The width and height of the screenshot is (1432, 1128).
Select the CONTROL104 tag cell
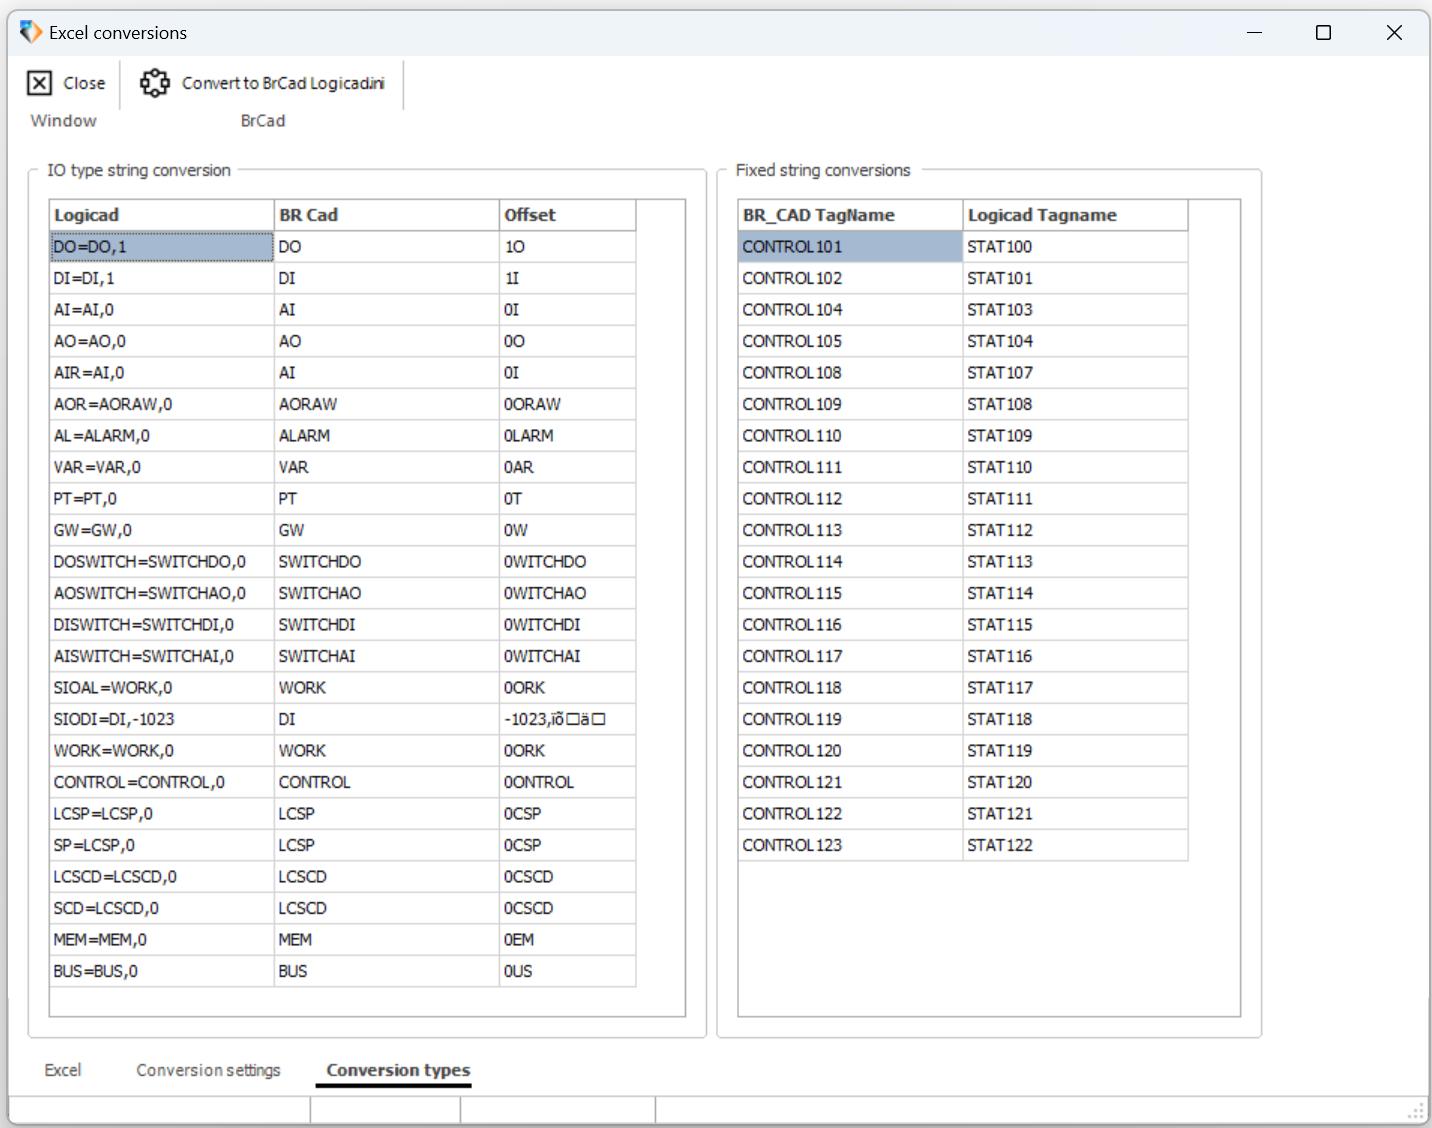(850, 310)
